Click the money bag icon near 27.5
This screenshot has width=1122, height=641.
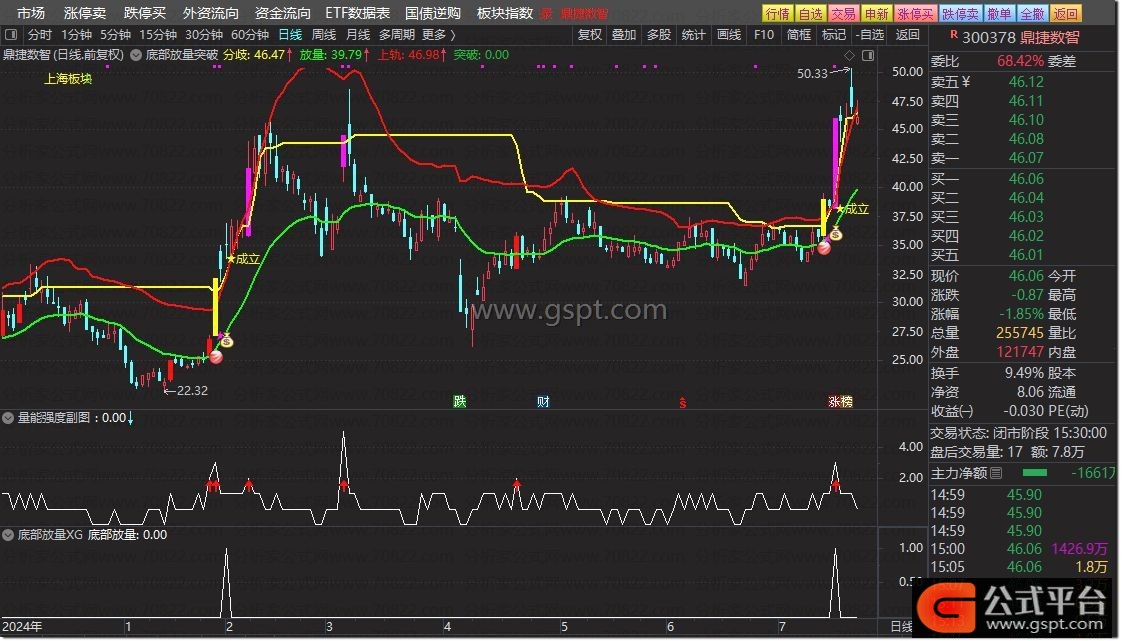tap(226, 342)
